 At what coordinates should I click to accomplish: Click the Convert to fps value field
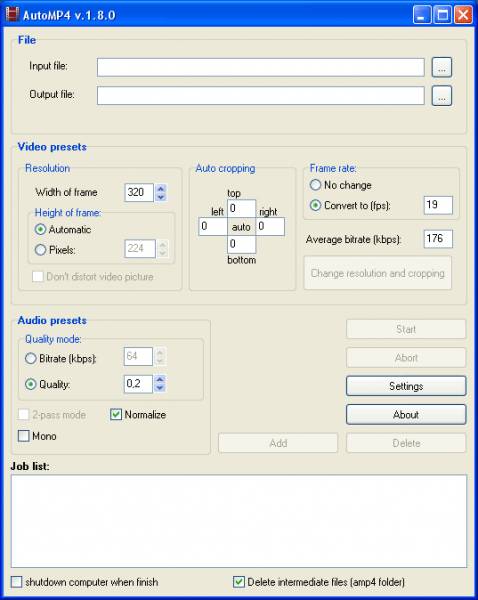pos(438,205)
